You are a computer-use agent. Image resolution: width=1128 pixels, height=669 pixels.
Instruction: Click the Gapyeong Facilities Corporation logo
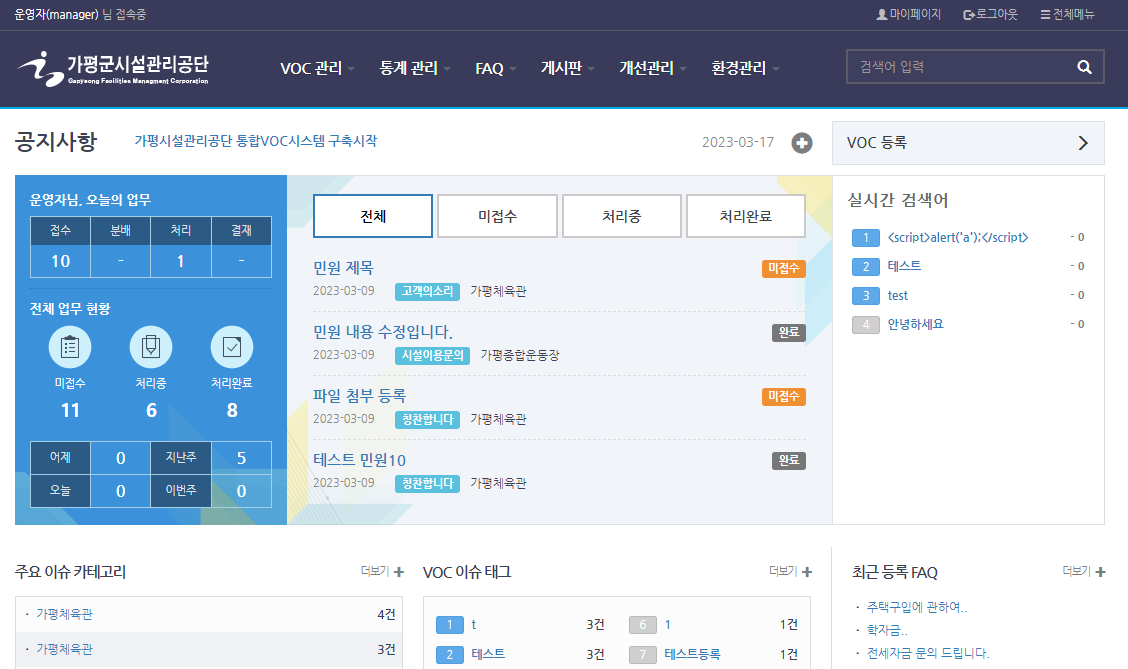[x=113, y=68]
